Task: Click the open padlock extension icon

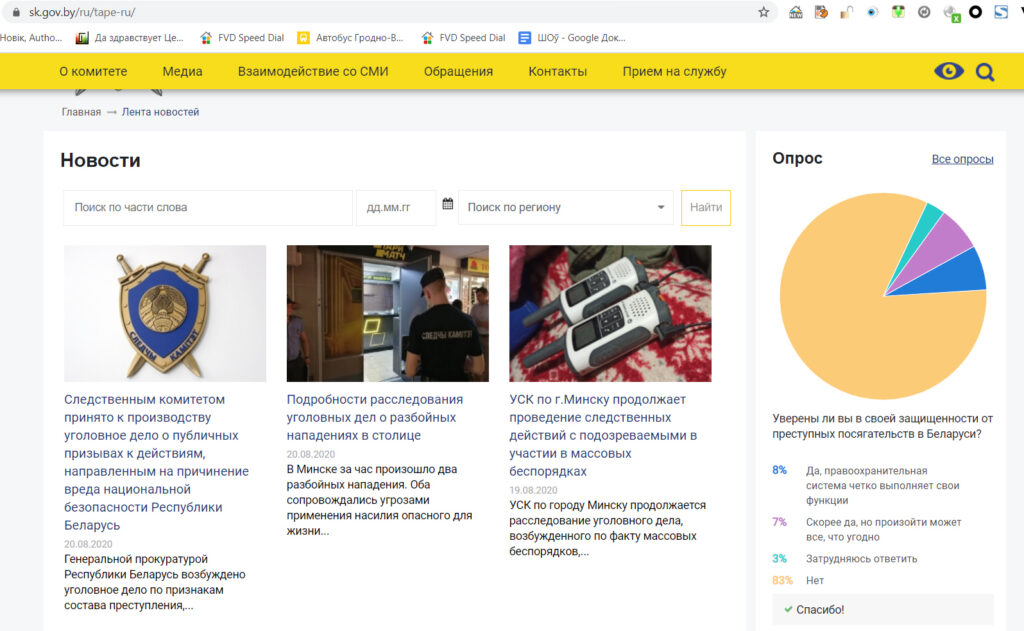Action: click(847, 11)
